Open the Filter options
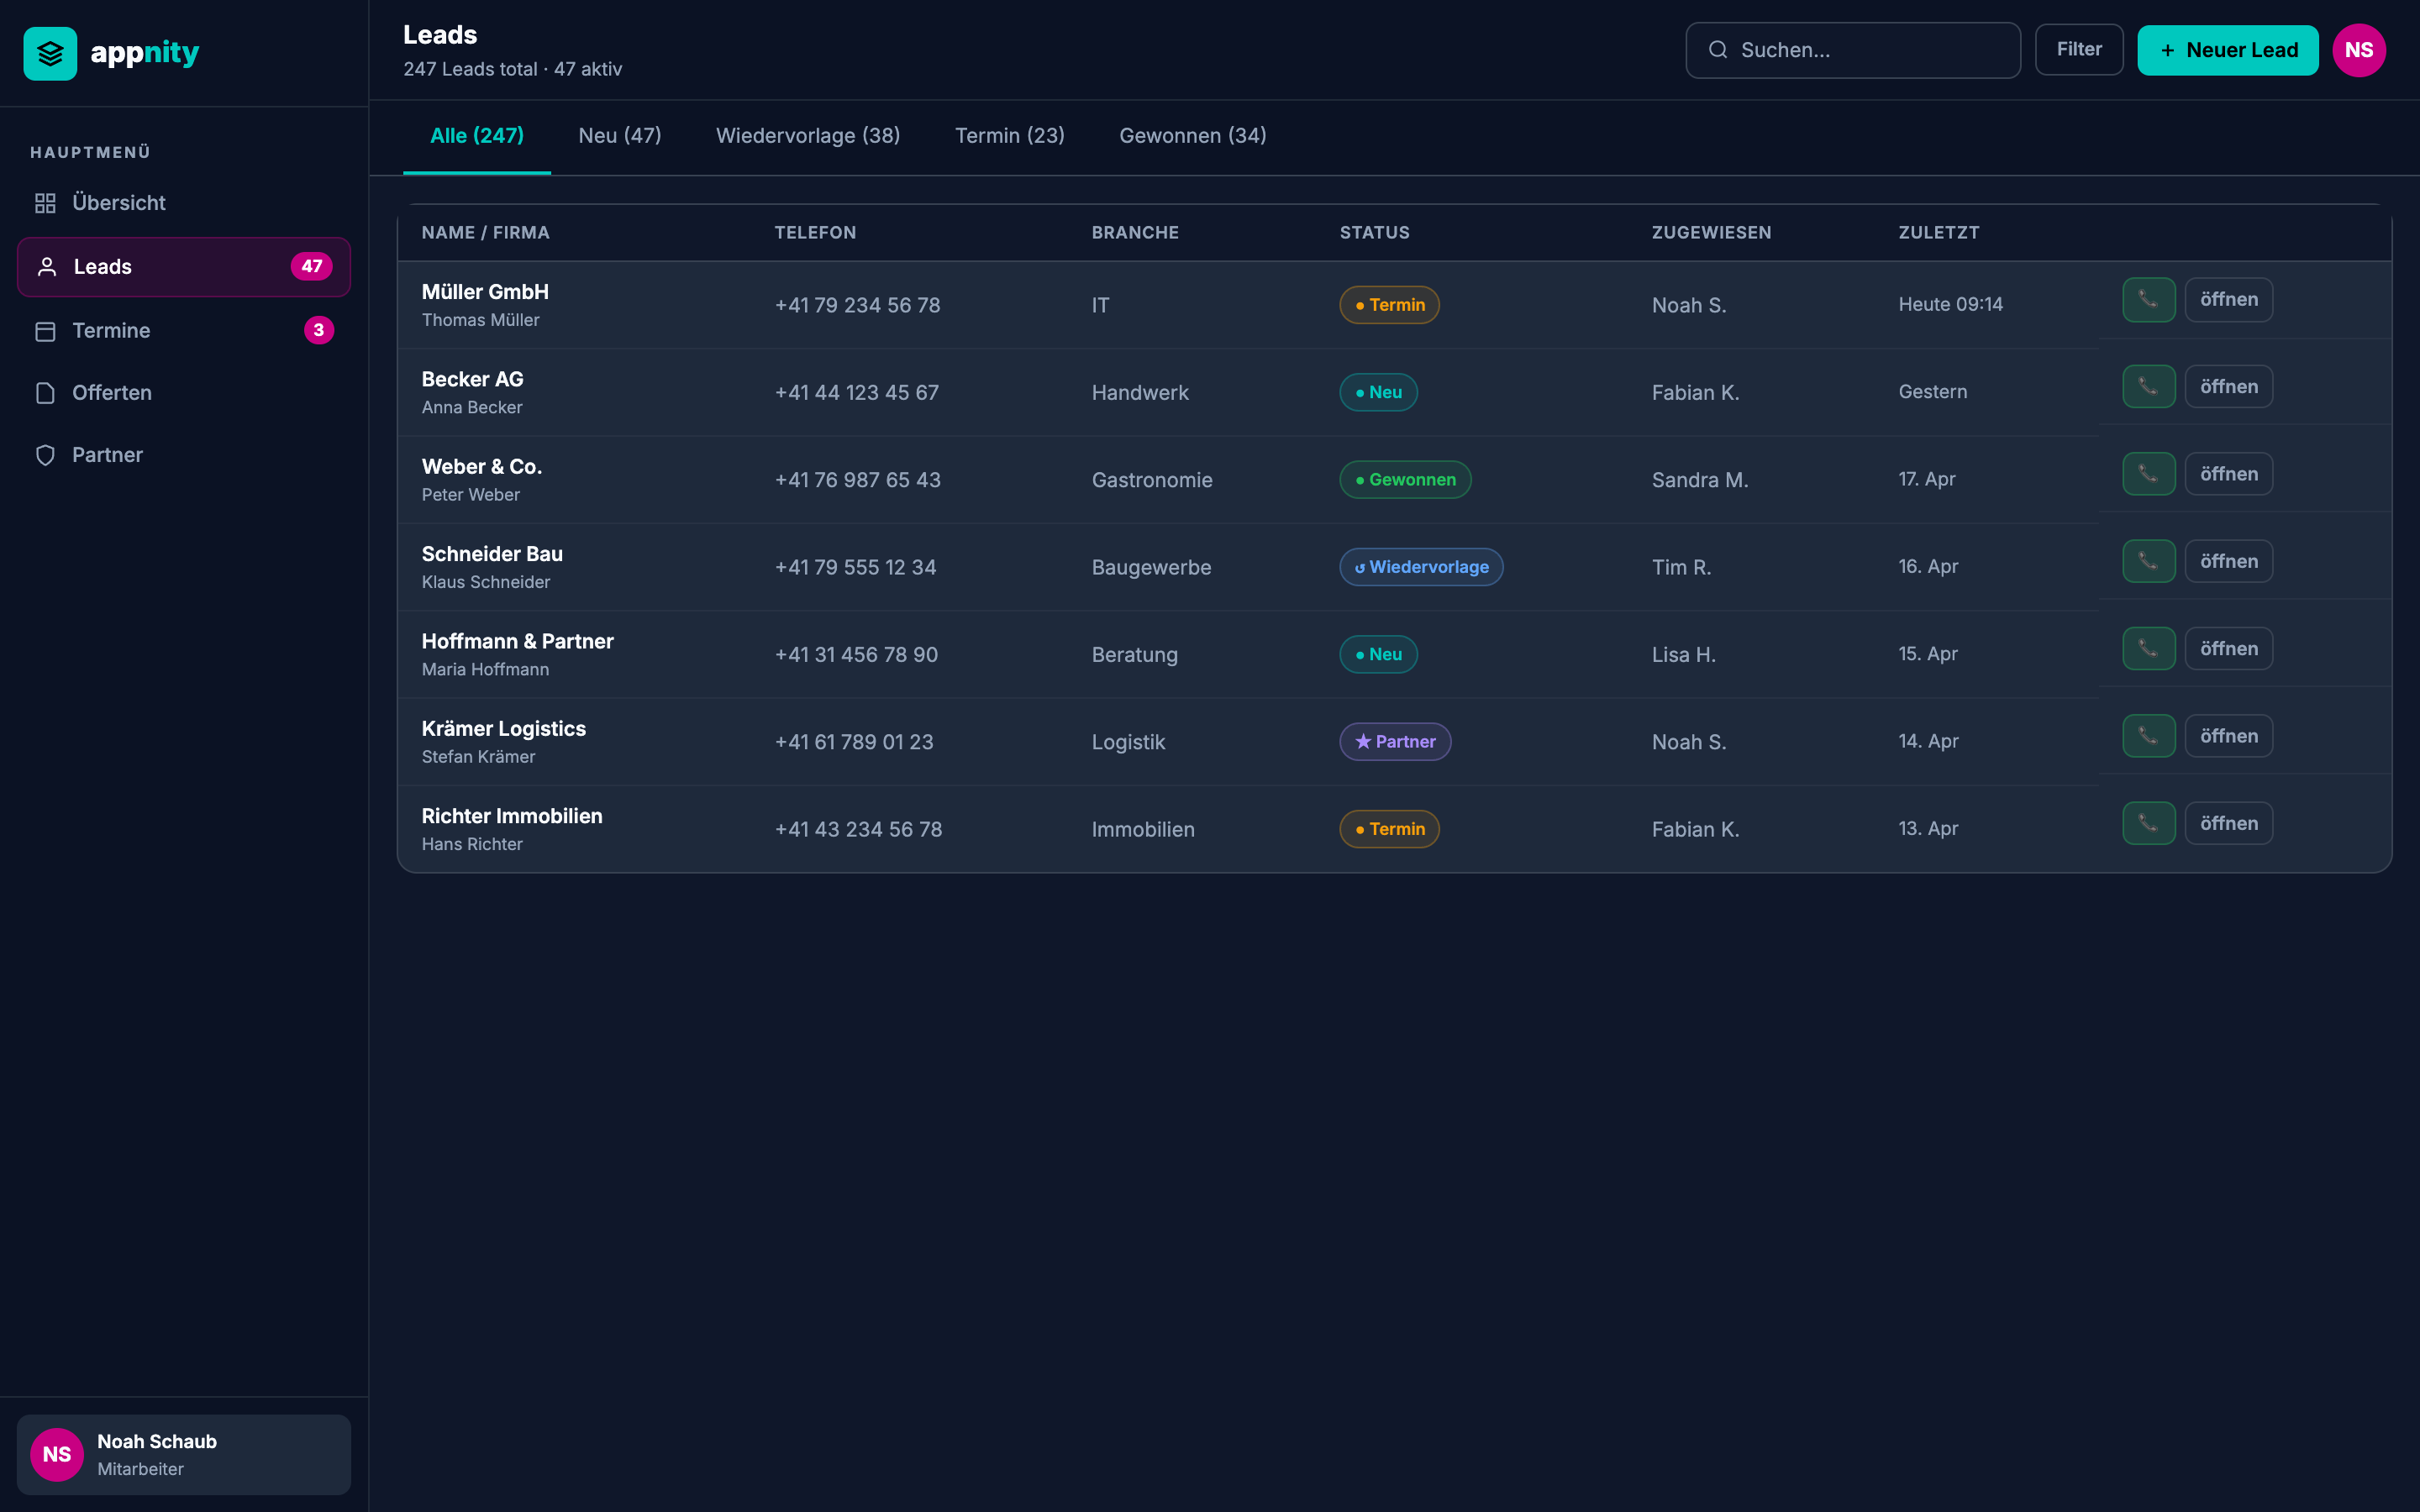This screenshot has height=1512, width=2420. click(2078, 49)
